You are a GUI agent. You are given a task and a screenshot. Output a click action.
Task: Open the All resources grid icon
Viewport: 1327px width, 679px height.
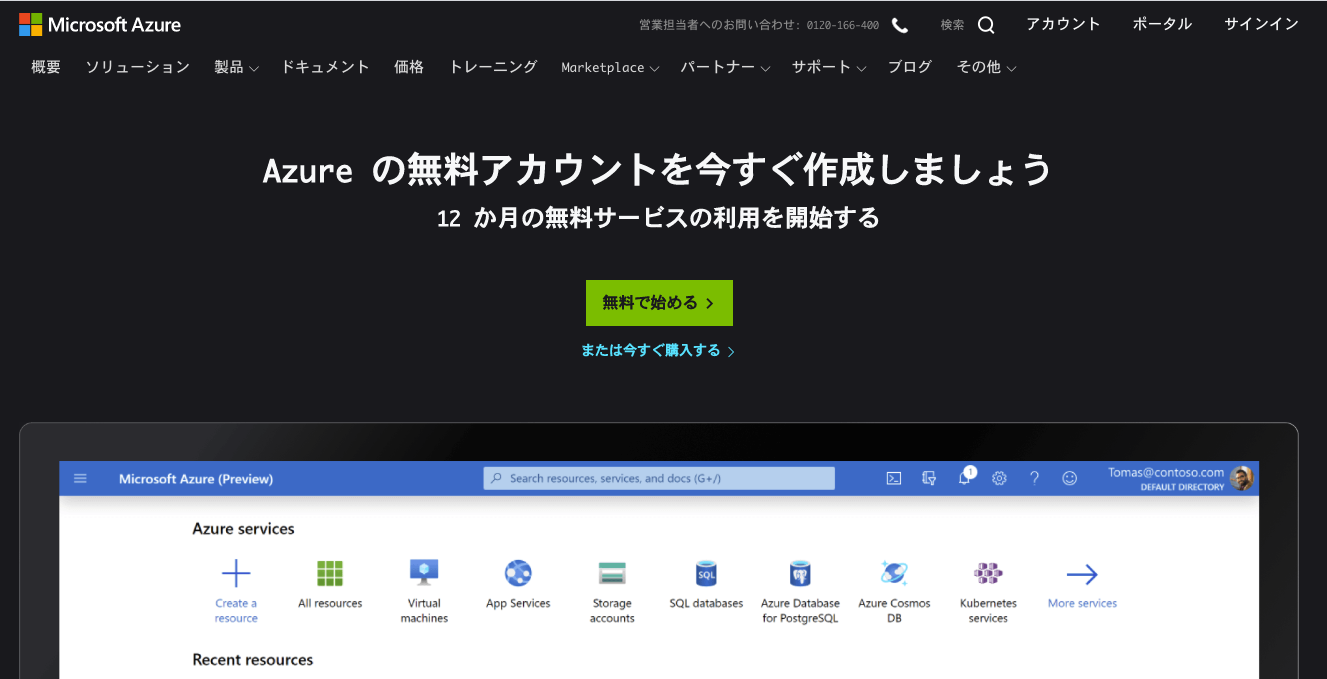pyautogui.click(x=330, y=573)
